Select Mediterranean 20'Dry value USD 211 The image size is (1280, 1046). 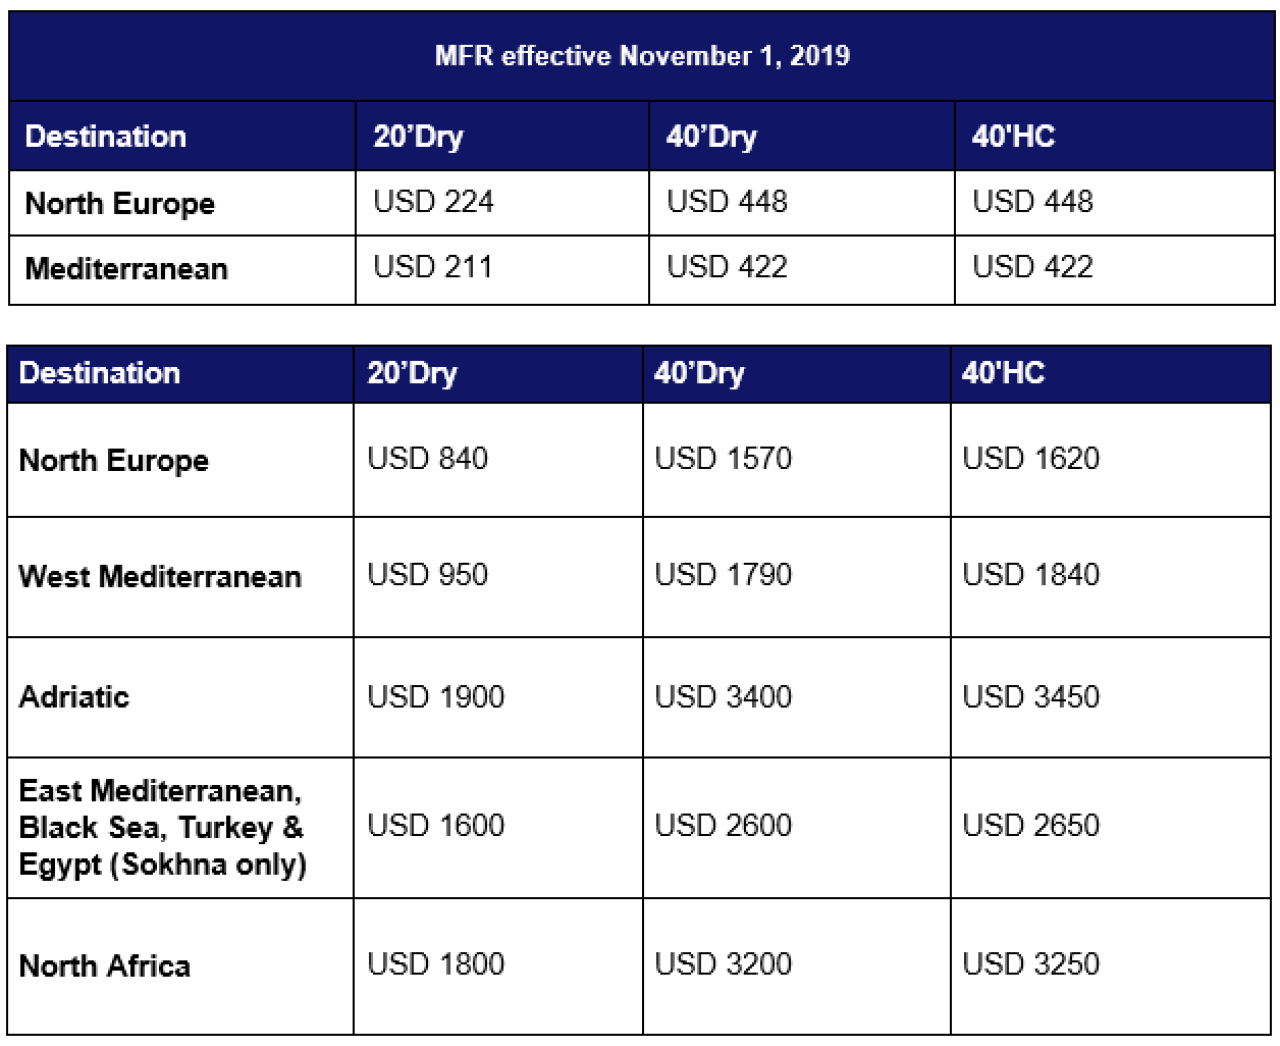(502, 270)
